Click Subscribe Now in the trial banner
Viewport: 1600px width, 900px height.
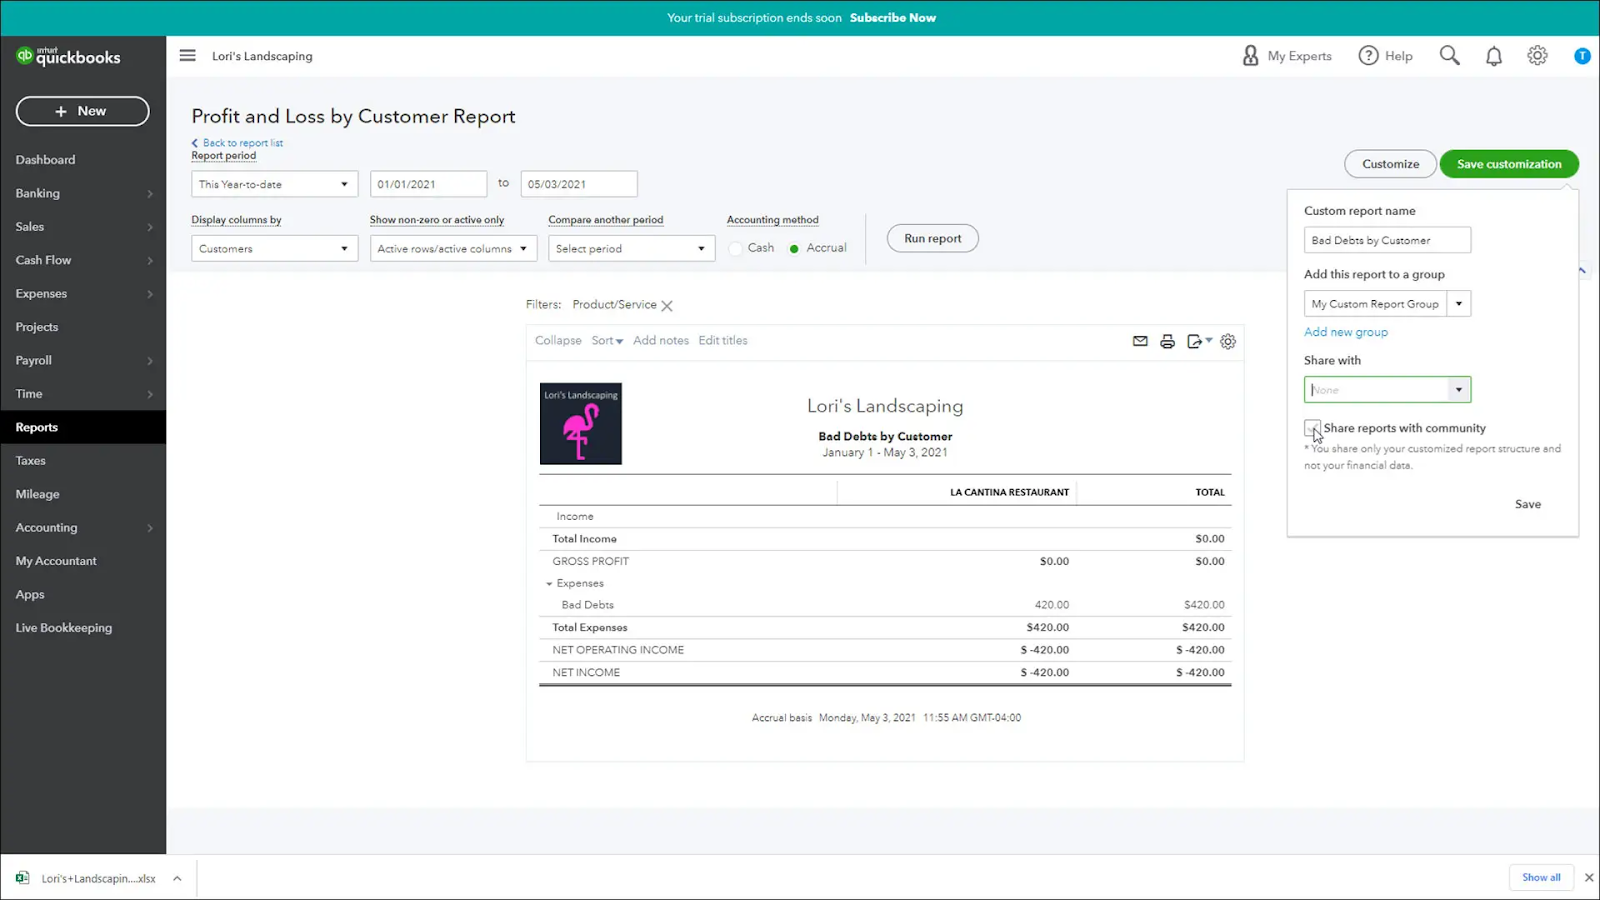[893, 18]
